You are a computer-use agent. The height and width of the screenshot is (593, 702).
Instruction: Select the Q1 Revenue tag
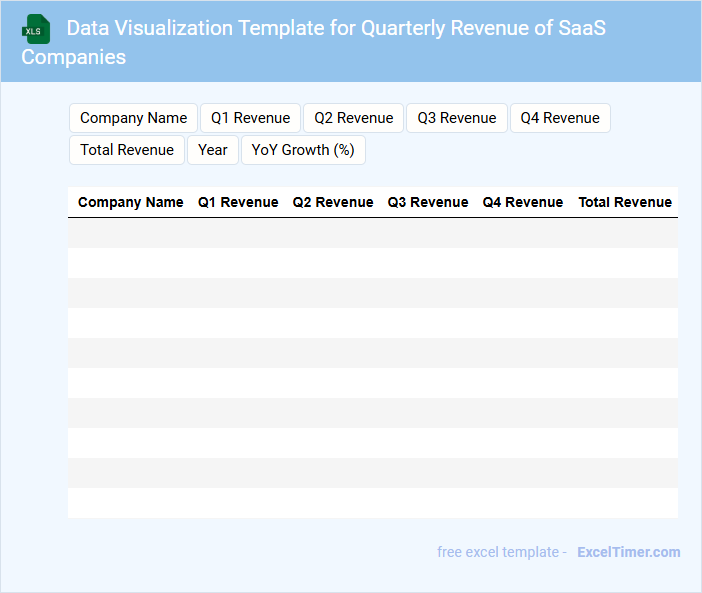pos(250,118)
